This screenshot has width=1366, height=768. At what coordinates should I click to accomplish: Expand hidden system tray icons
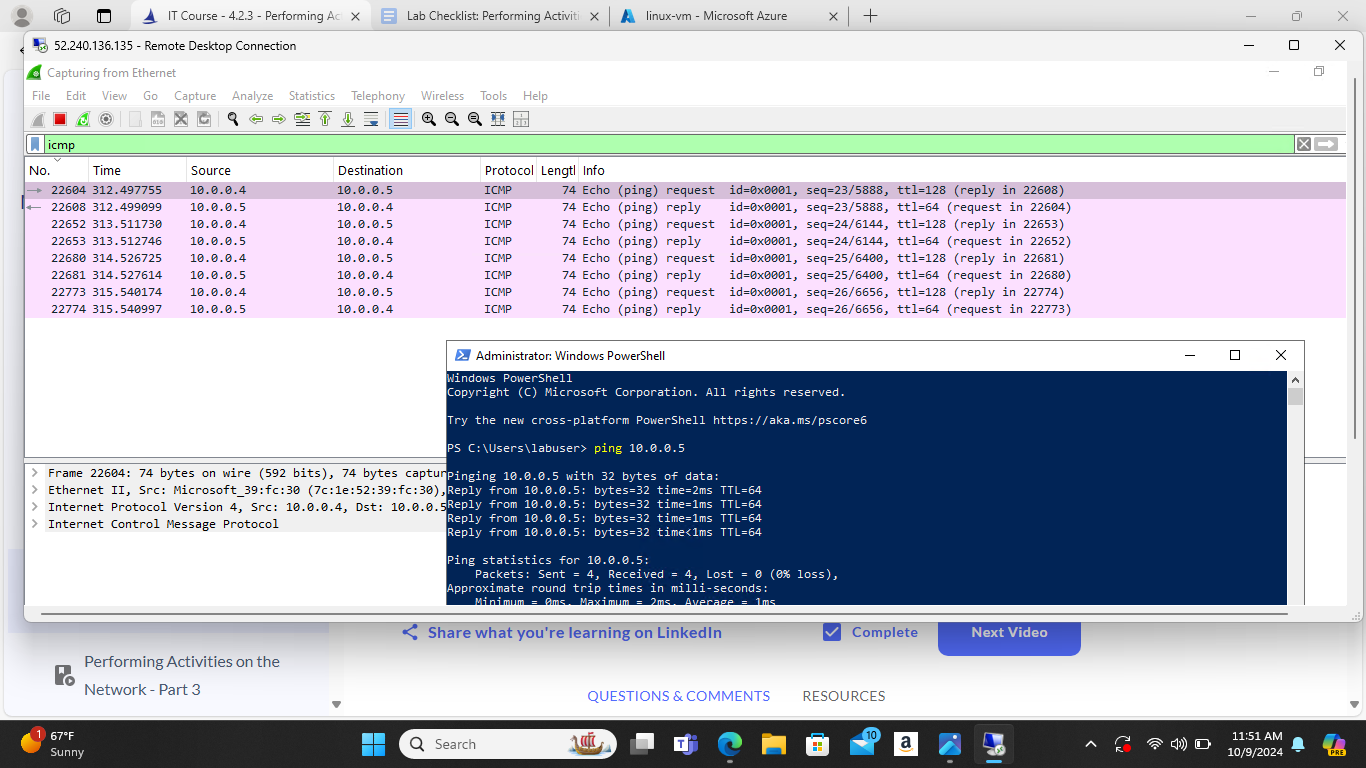[x=1091, y=744]
